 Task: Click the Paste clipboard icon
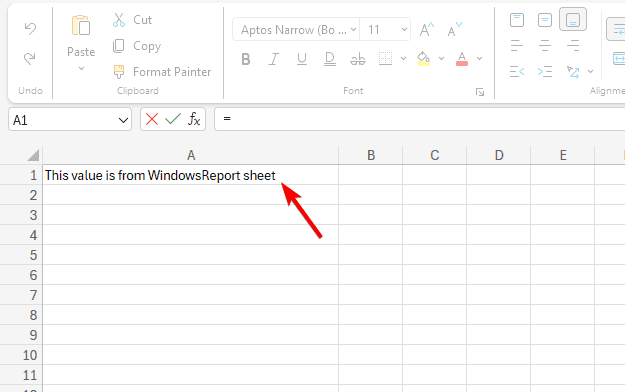81,26
